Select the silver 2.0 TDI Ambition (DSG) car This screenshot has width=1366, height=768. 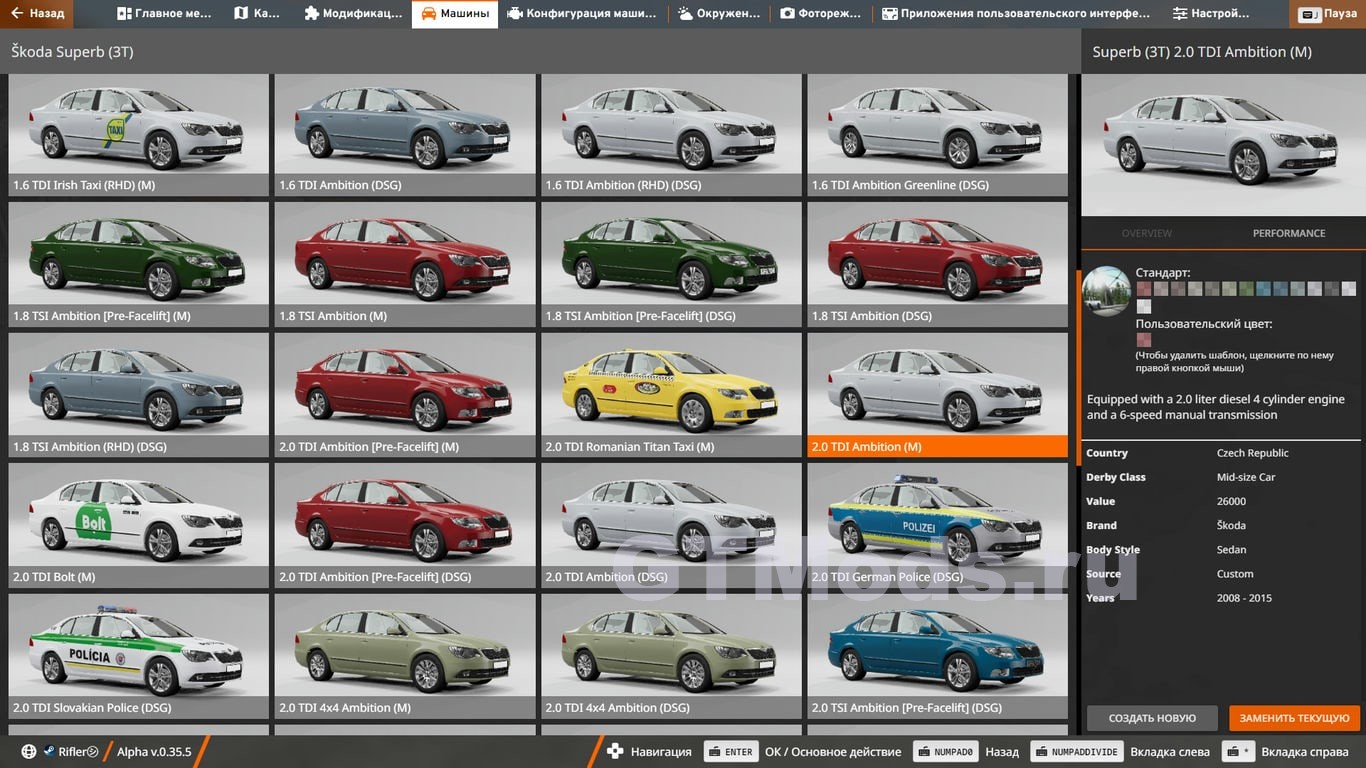[671, 525]
